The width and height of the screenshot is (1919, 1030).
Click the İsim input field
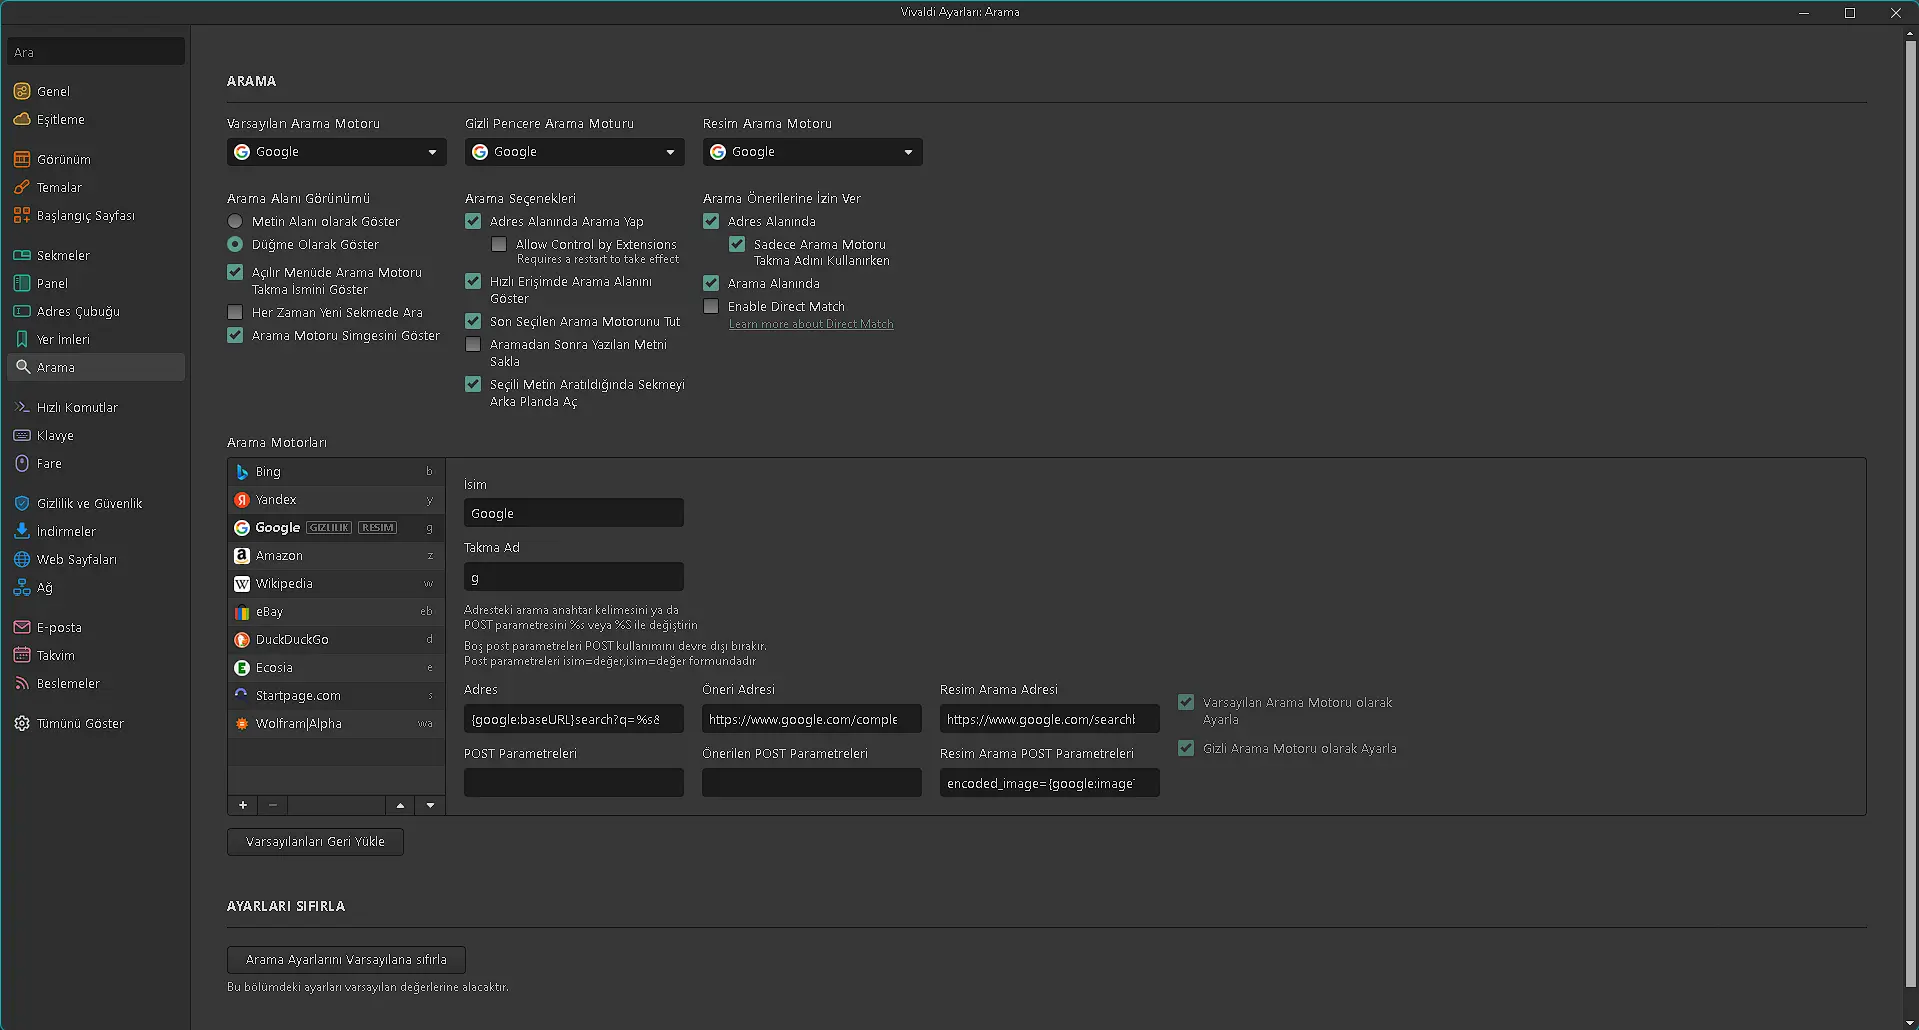(574, 513)
